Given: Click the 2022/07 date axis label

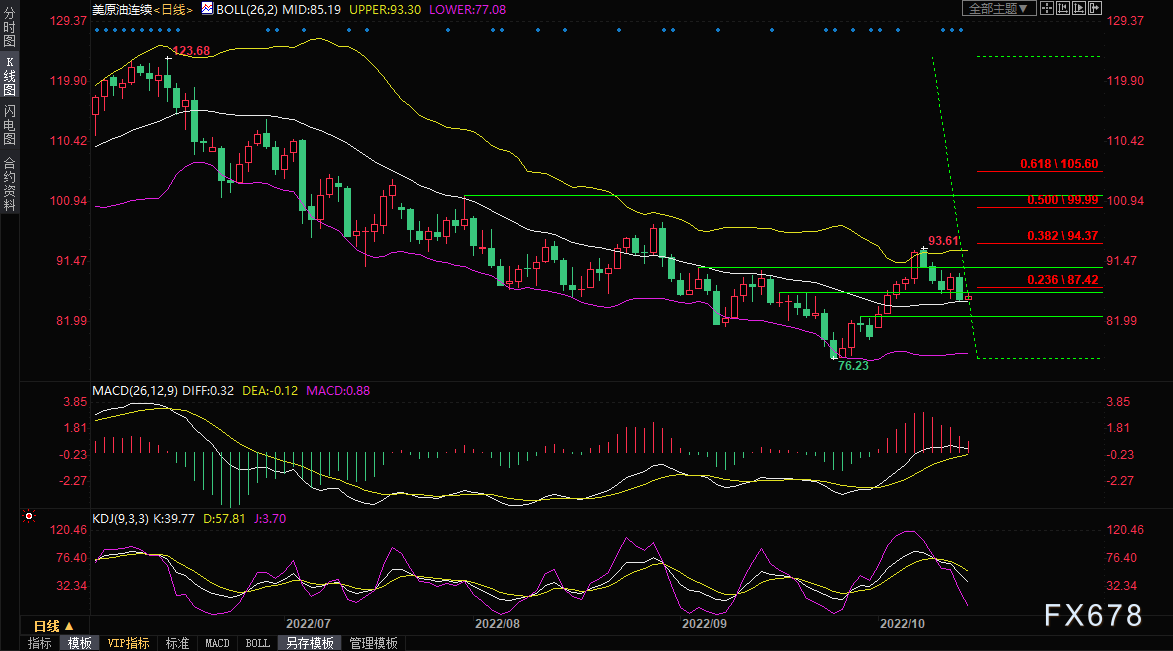Looking at the screenshot, I should (x=308, y=623).
